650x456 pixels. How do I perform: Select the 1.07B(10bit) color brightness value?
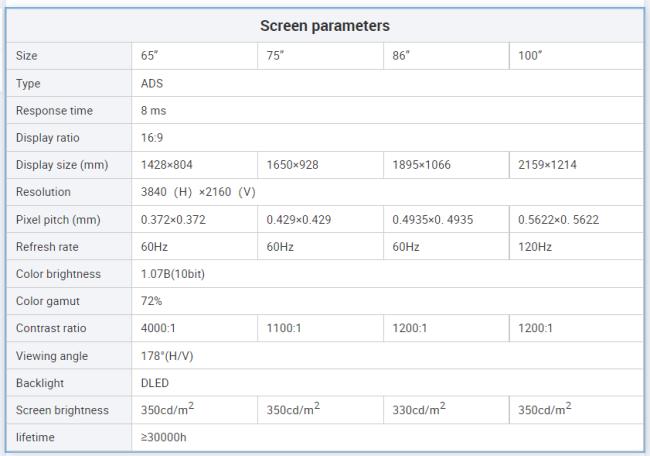[x=173, y=273]
